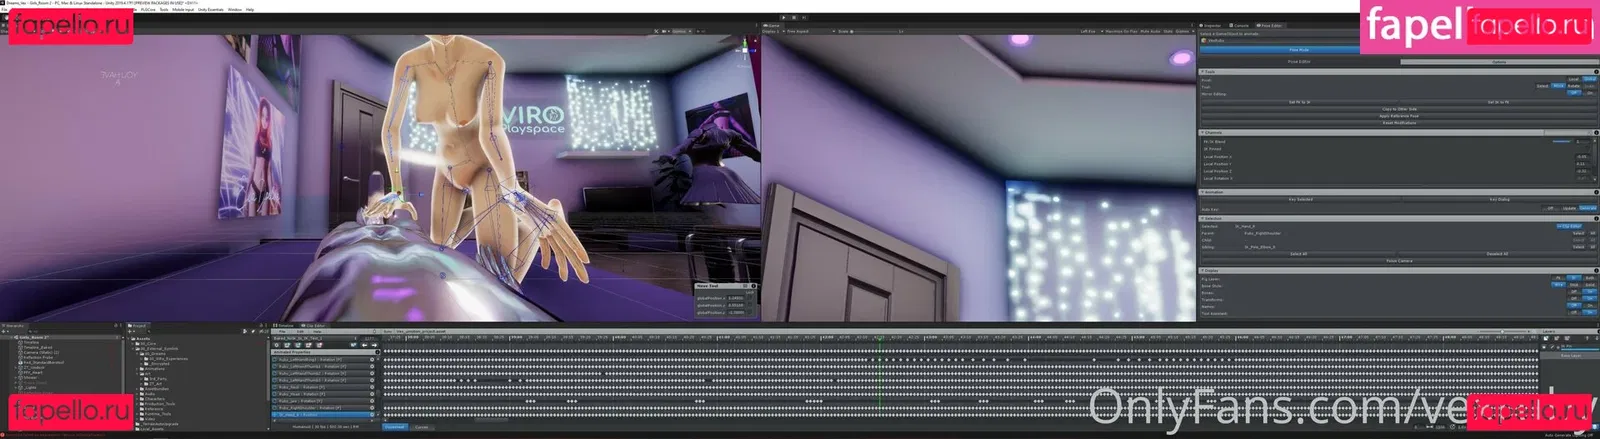This screenshot has width=1600, height=439.
Task: Adjust the FK/IK Blend slider
Action: pos(1560,142)
